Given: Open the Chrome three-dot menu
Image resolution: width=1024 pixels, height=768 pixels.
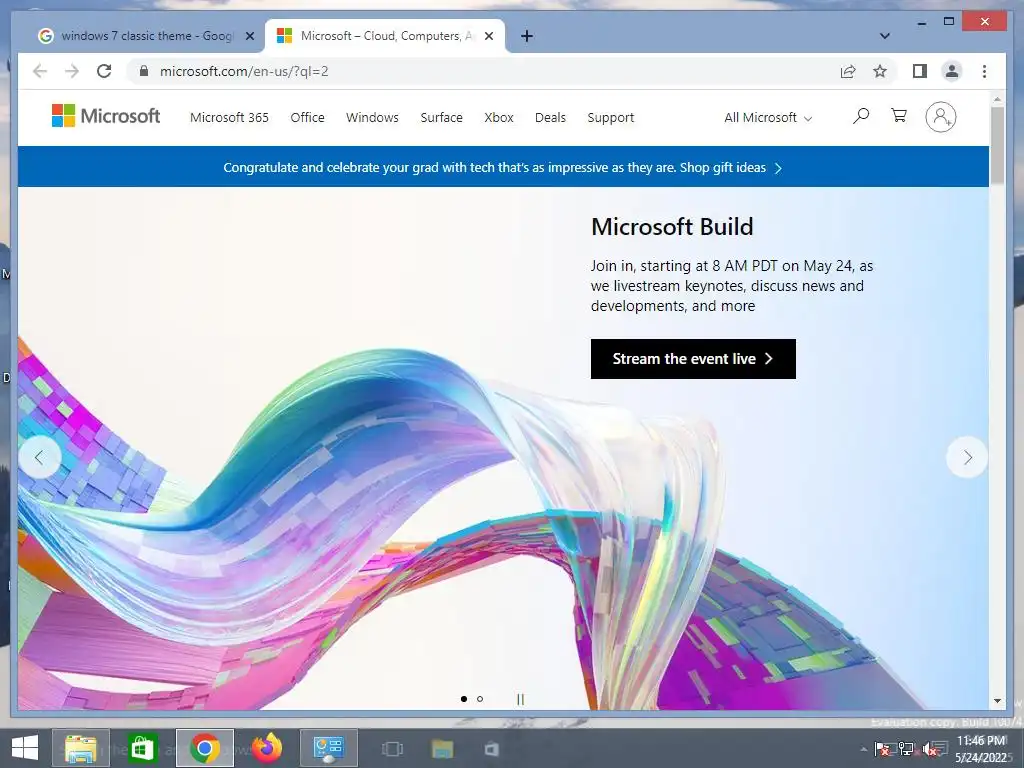Looking at the screenshot, I should point(984,71).
